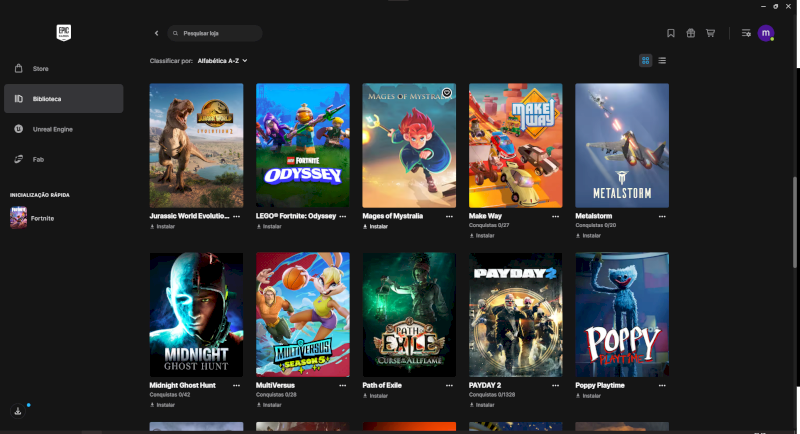Minimize the launcher window

[x=763, y=6]
